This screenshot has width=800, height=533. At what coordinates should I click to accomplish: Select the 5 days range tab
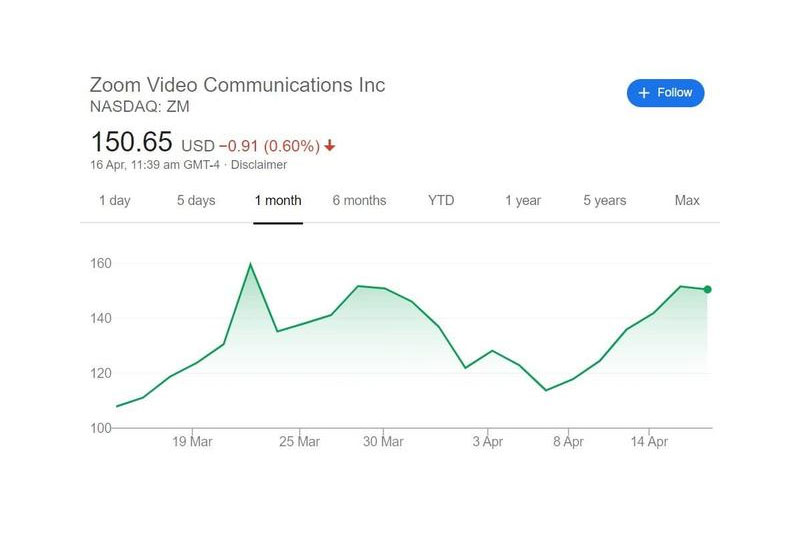tap(196, 200)
